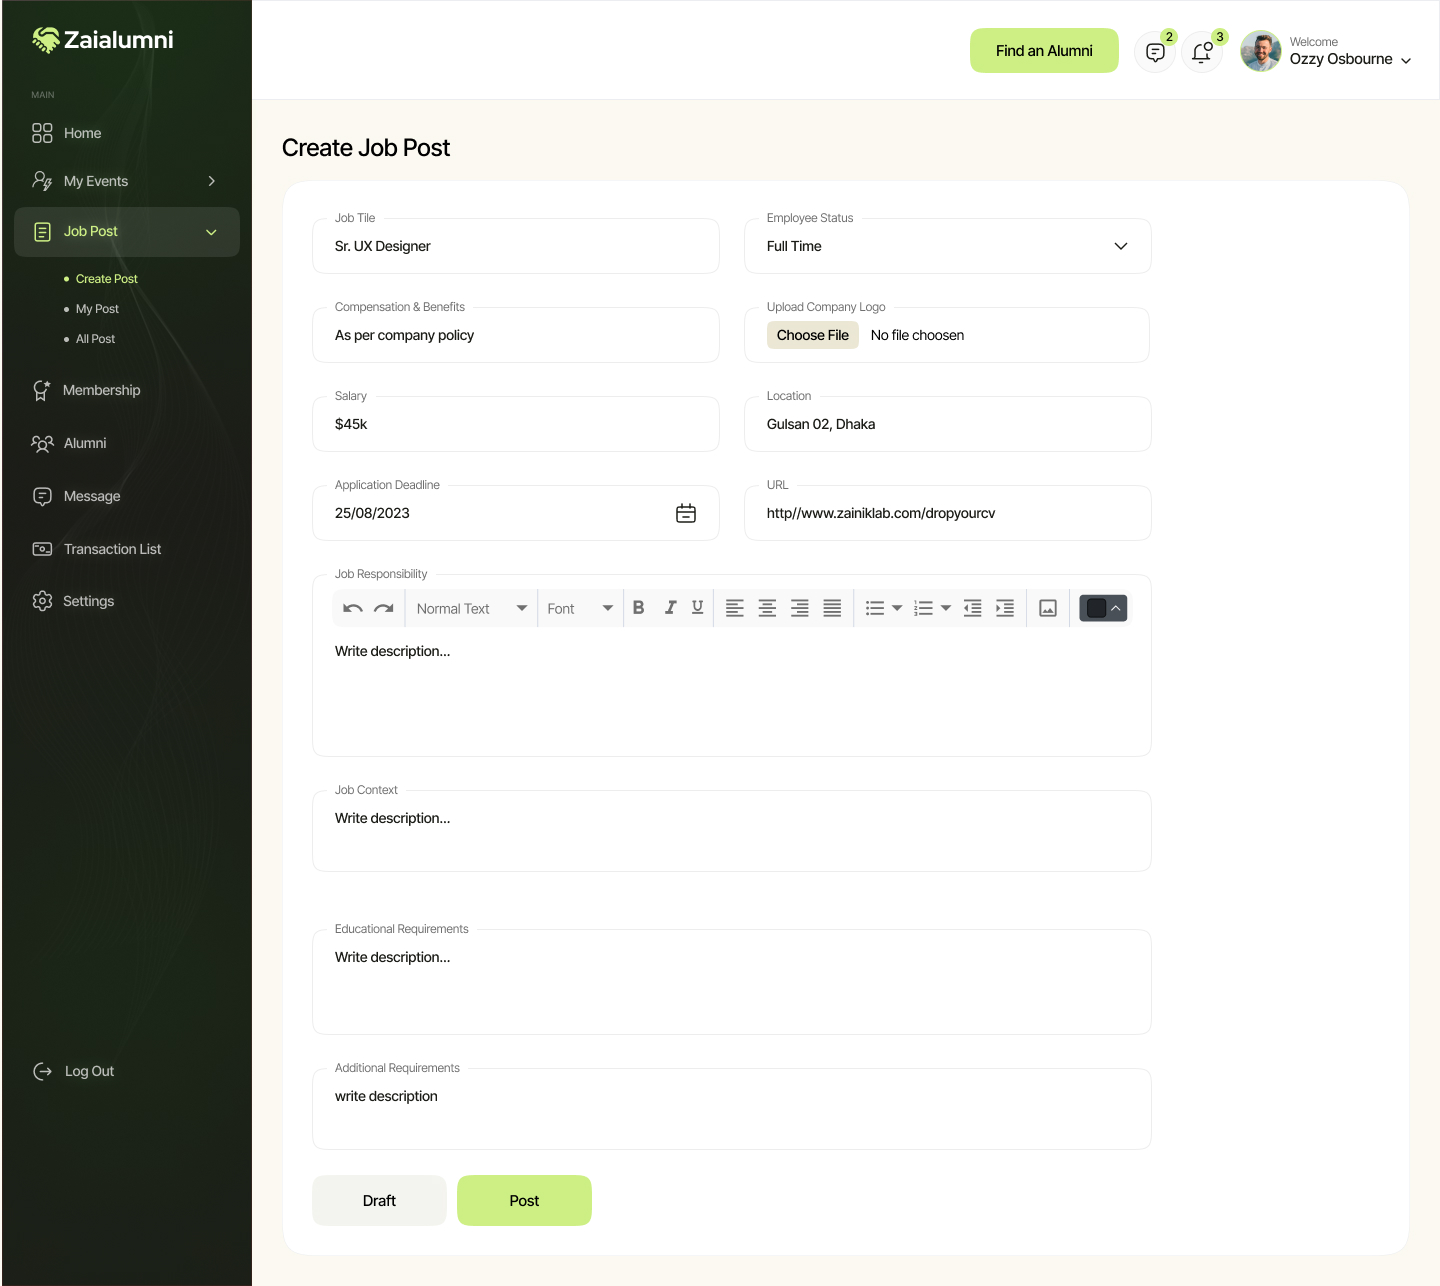Open the messages chat icon
This screenshot has height=1286, width=1440.
(1155, 51)
